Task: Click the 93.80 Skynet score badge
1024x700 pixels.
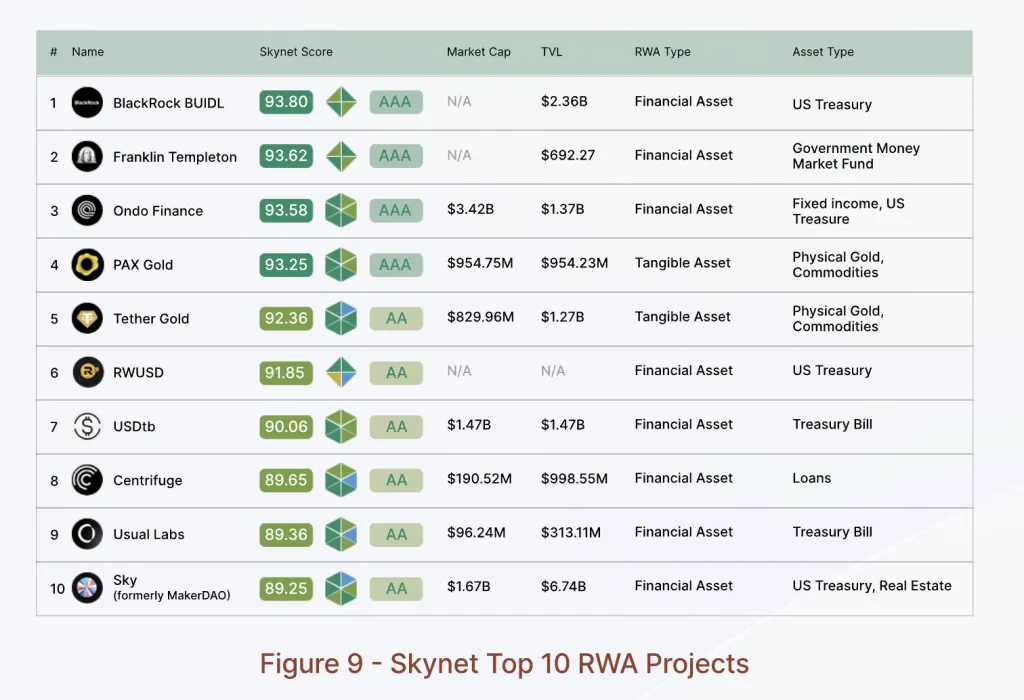Action: [286, 102]
